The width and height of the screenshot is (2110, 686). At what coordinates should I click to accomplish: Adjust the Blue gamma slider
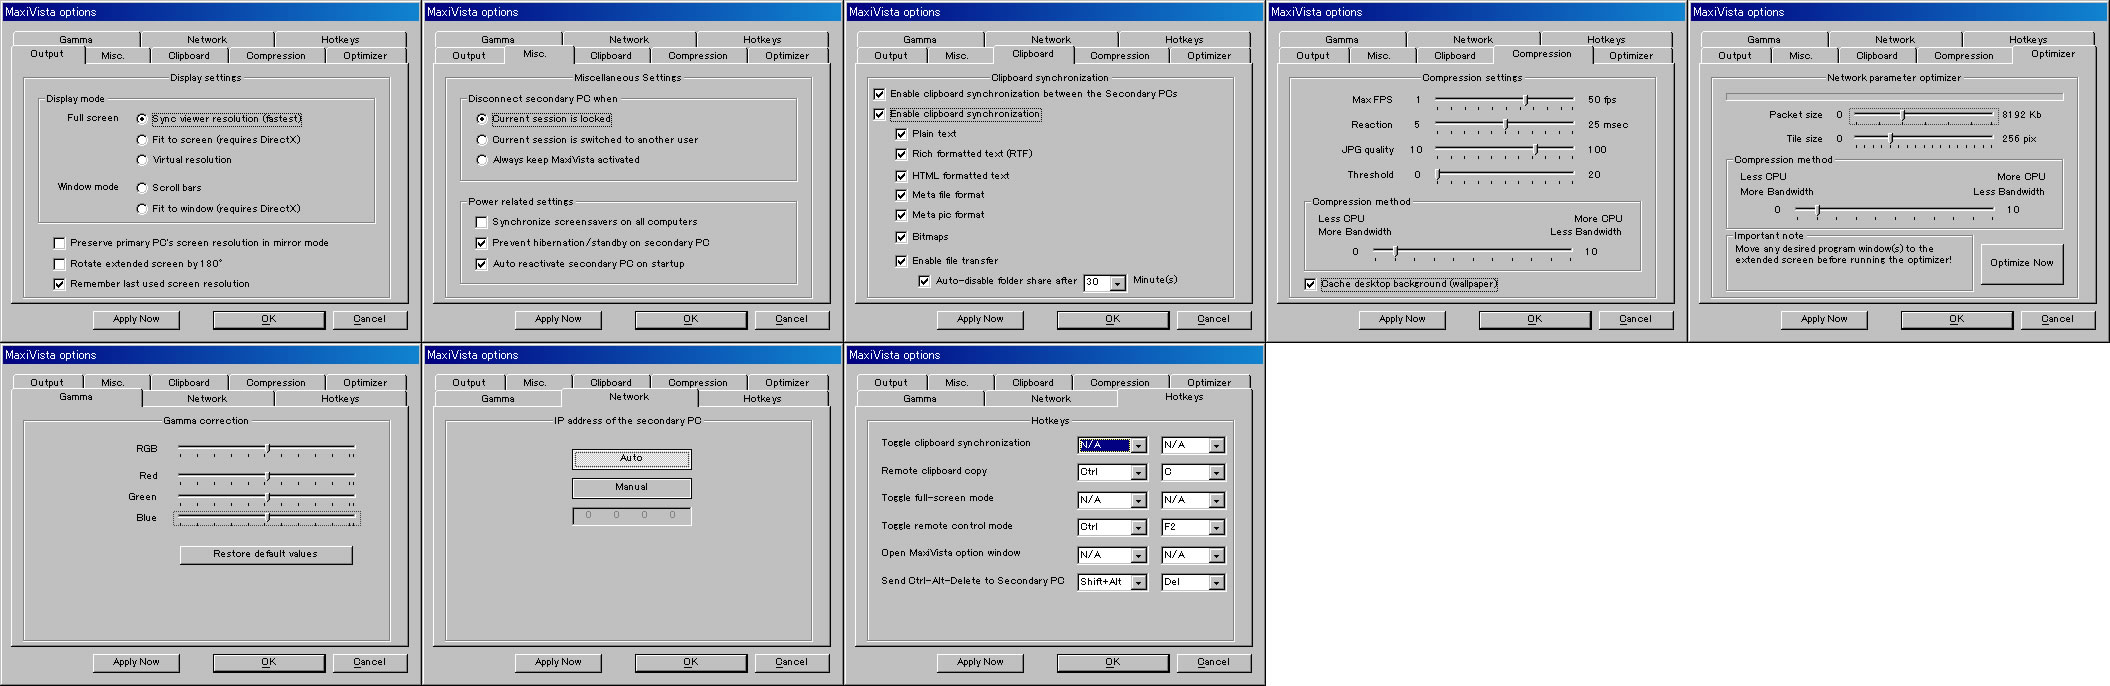point(267,519)
